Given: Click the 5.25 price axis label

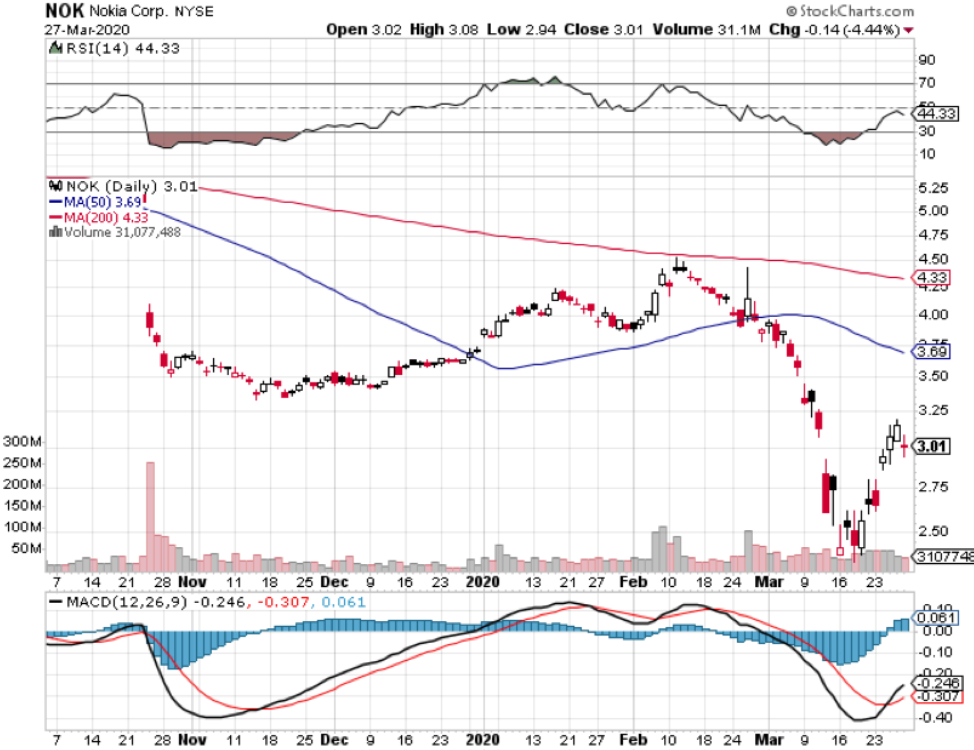Looking at the screenshot, I should [933, 188].
